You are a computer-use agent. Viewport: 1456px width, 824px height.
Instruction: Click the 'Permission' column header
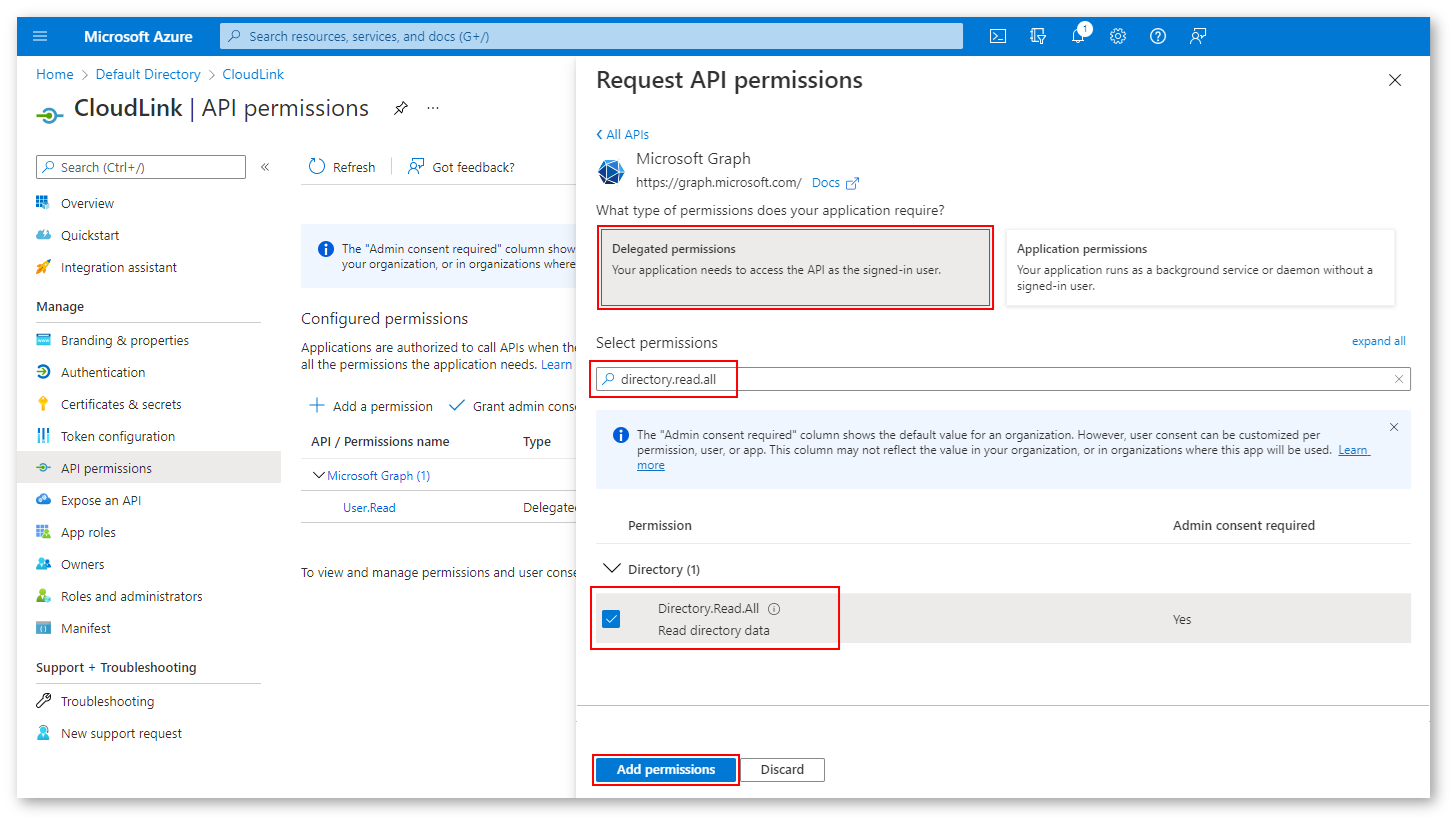pos(660,525)
